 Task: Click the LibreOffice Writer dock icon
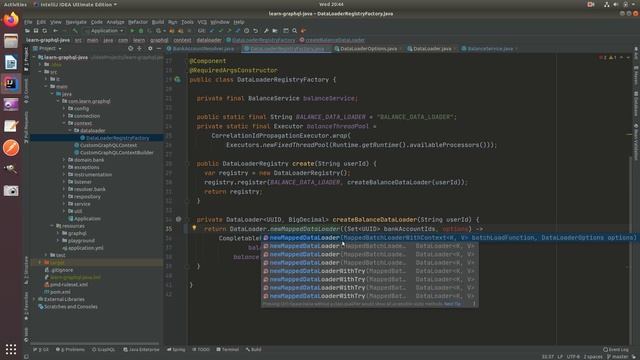11,62
